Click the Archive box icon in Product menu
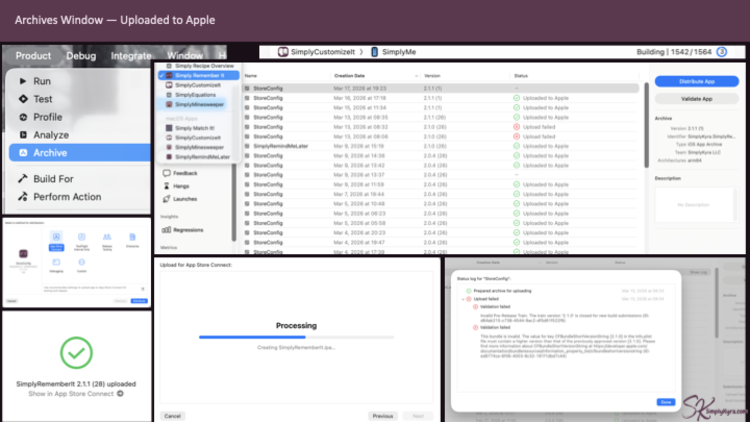The image size is (750, 422). [x=23, y=153]
